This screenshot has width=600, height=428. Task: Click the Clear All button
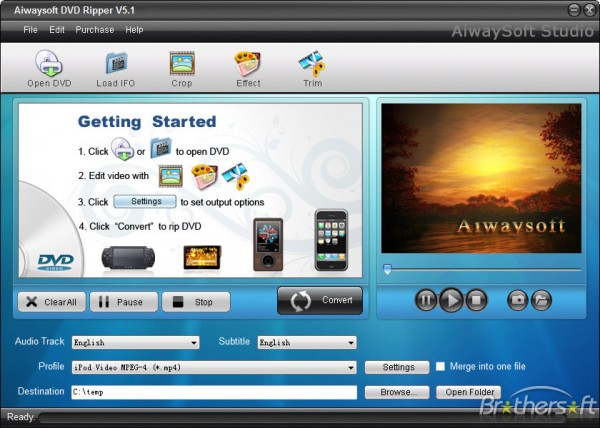52,302
